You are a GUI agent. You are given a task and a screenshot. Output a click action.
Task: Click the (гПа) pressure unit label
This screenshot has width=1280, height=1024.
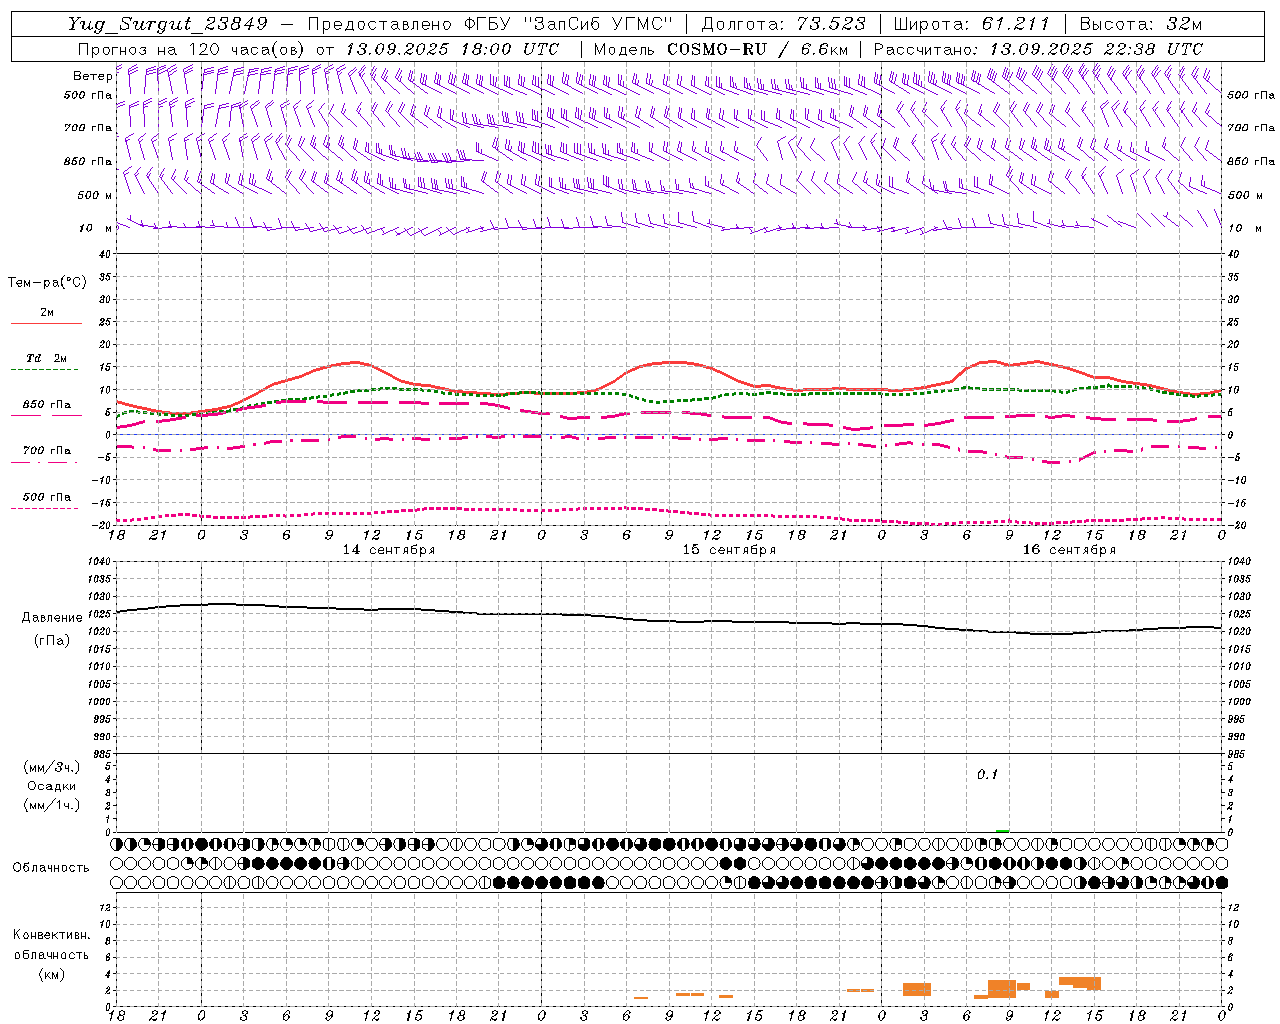pos(52,641)
